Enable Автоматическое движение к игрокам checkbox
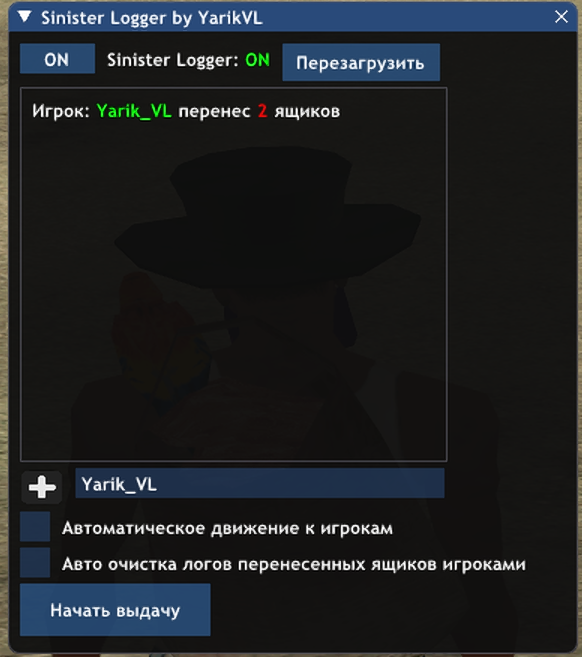582x657 pixels. (x=35, y=527)
